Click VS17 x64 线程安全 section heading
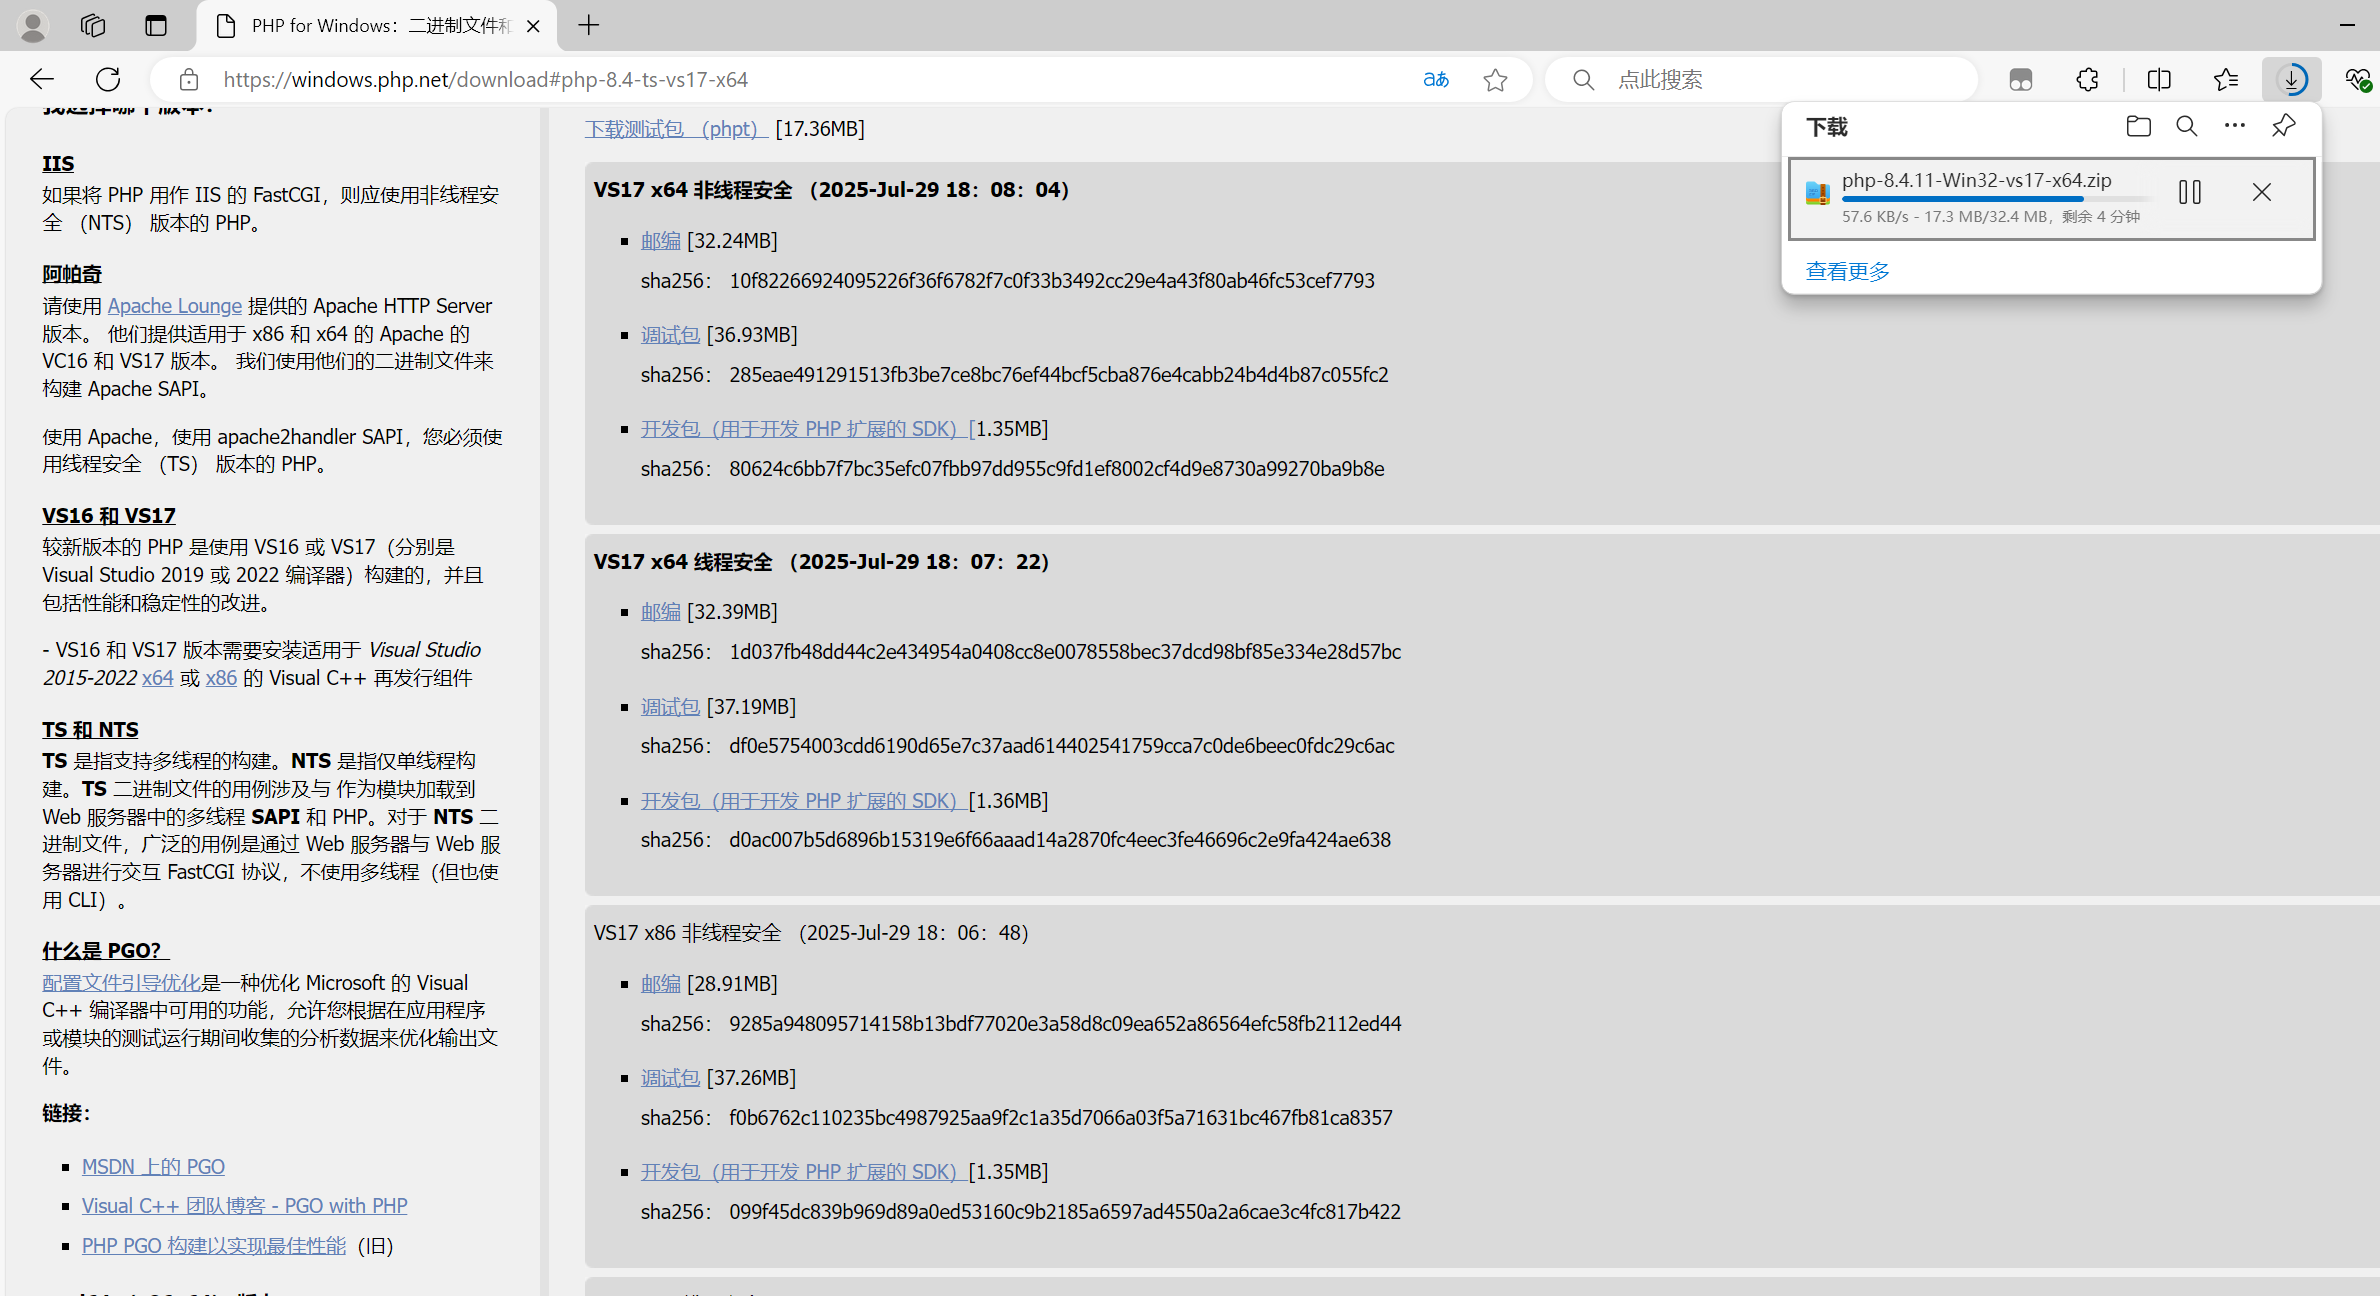2380x1296 pixels. pos(822,562)
